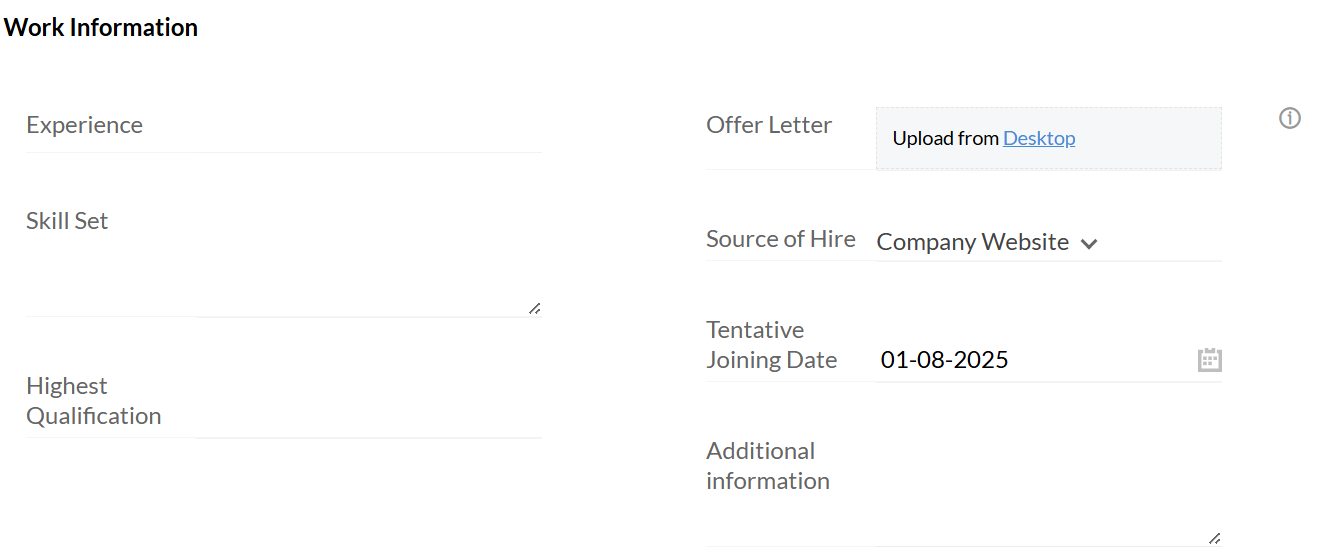Expand the Source of Hire chevron arrow
Image resolution: width=1321 pixels, height=551 pixels.
point(1089,243)
